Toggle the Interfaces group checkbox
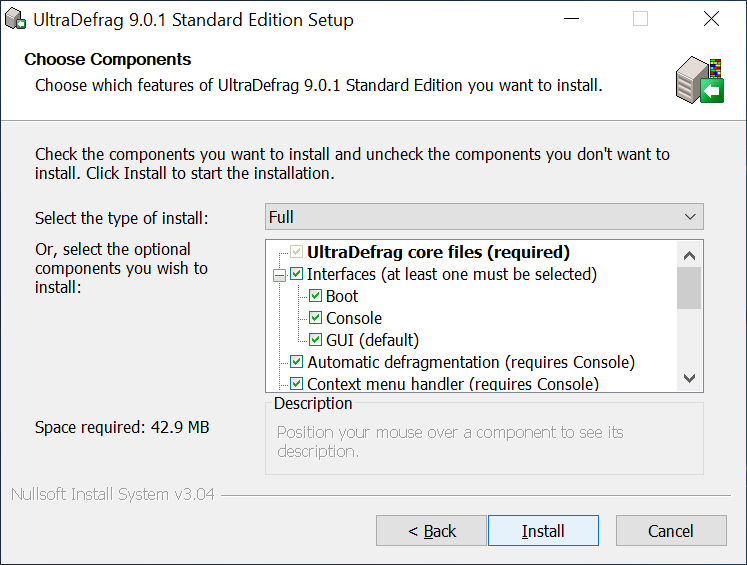This screenshot has height=565, width=747. (297, 274)
